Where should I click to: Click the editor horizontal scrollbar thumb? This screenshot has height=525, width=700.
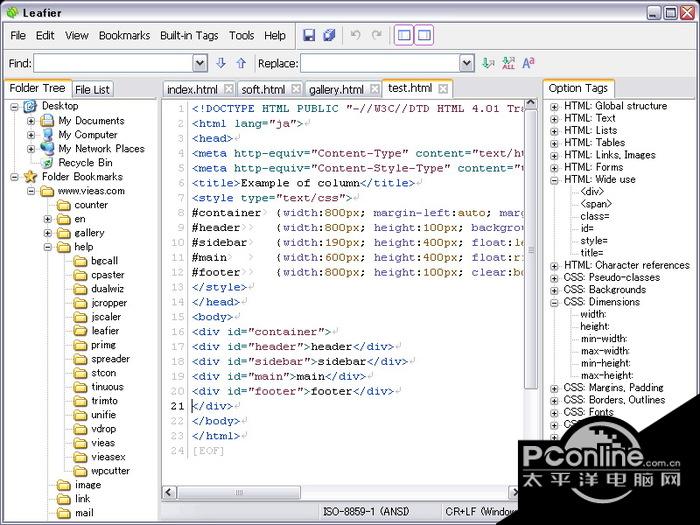(x=239, y=492)
